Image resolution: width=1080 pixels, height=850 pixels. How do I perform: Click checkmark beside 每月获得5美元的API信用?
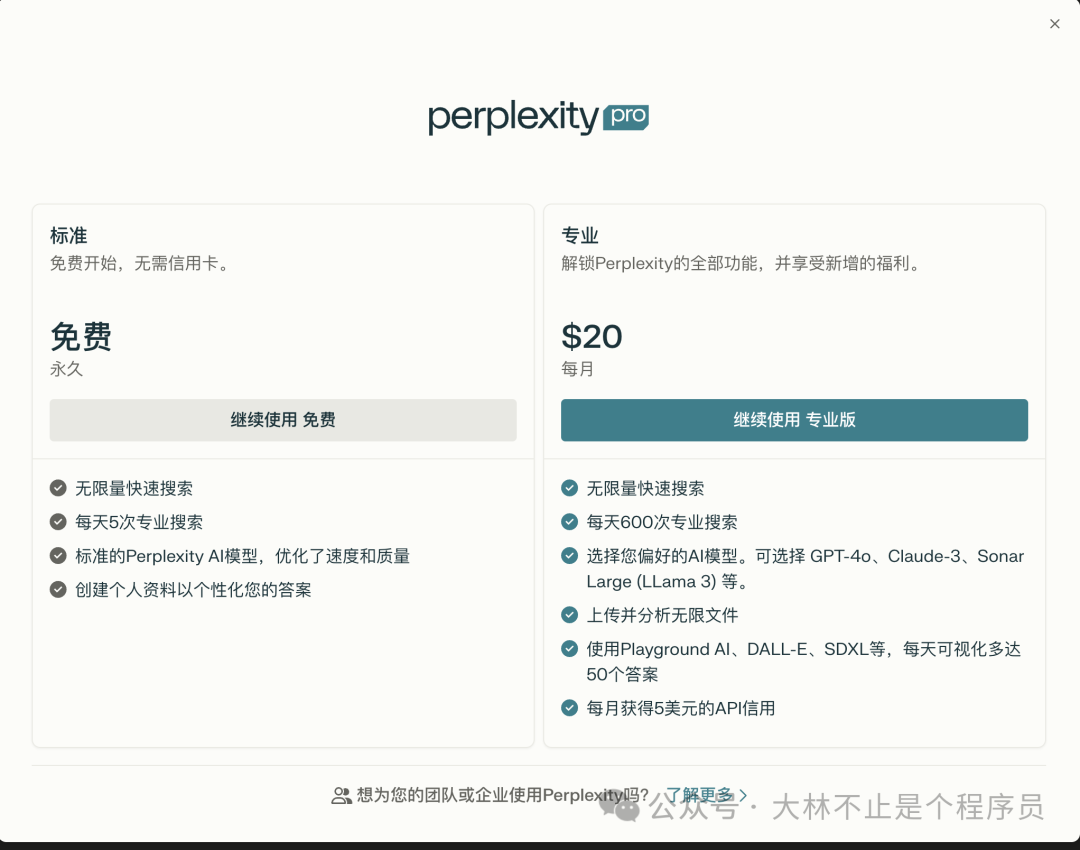point(570,708)
